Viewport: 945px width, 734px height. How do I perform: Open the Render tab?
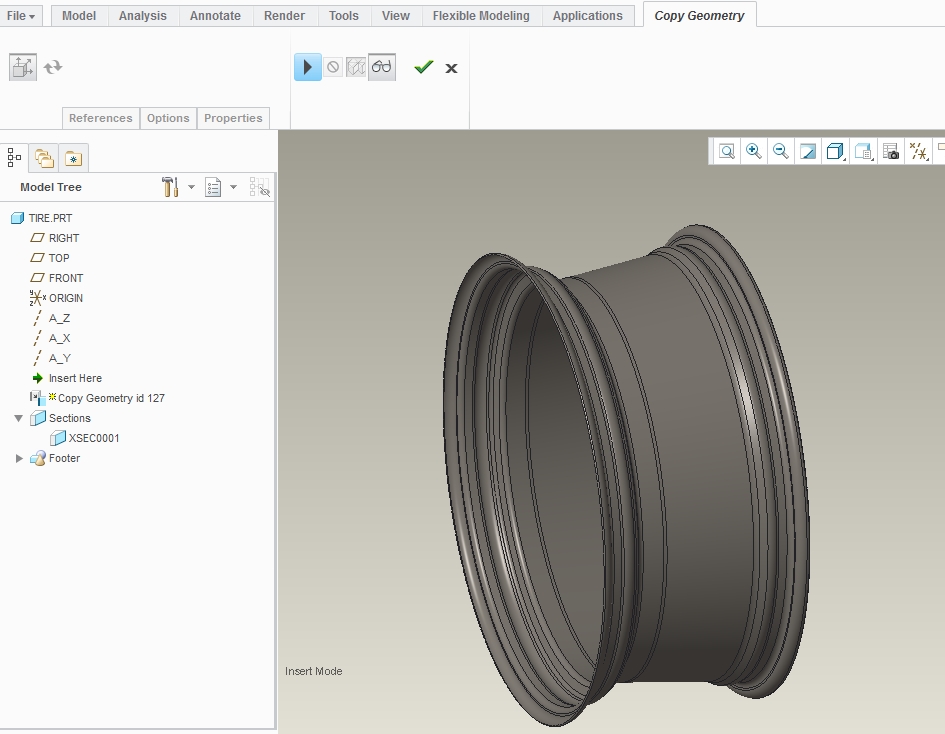(284, 16)
